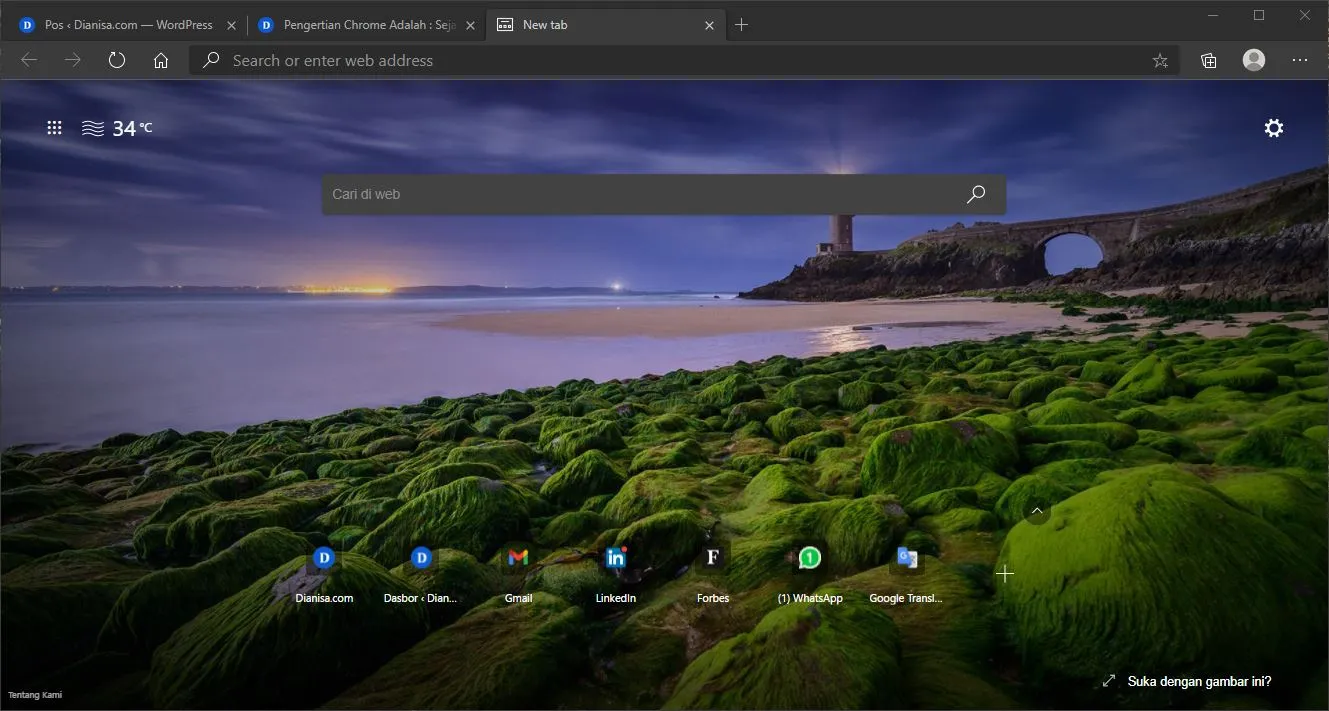Switch to the Pengertian Chrome Adalah tab

pos(360,24)
